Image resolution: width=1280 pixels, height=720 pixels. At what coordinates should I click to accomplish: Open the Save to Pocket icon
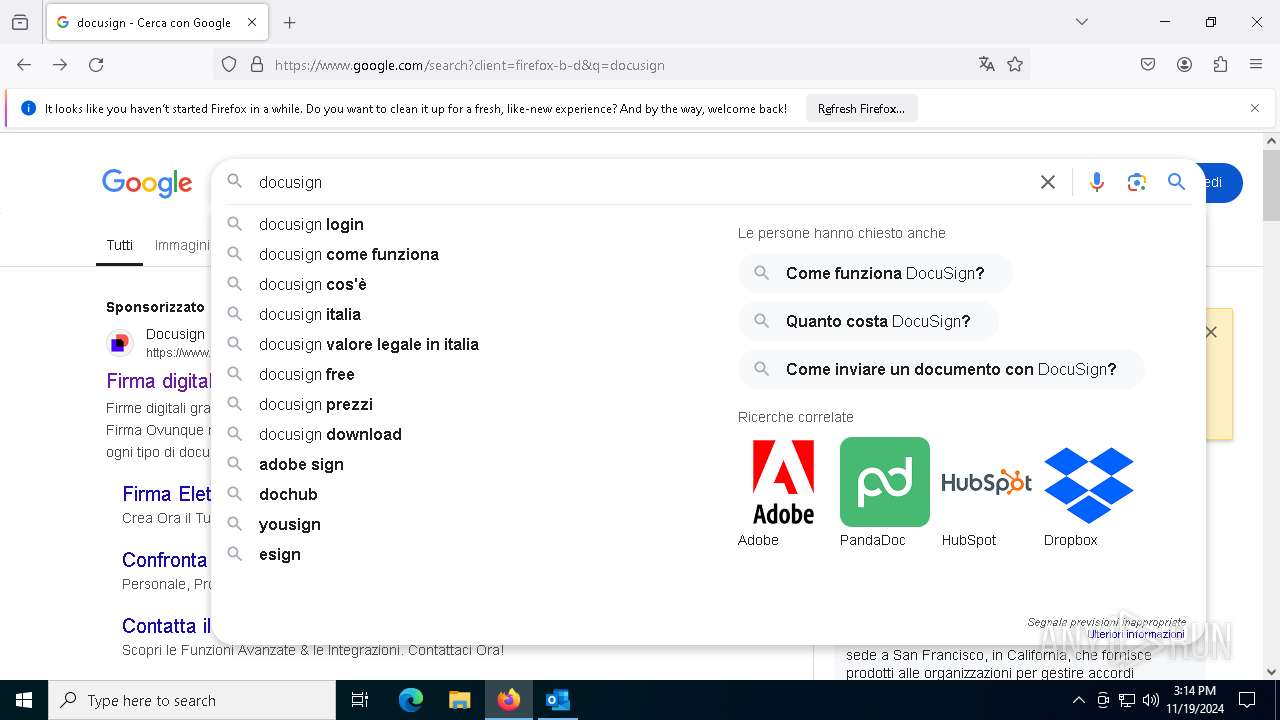[x=1148, y=65]
